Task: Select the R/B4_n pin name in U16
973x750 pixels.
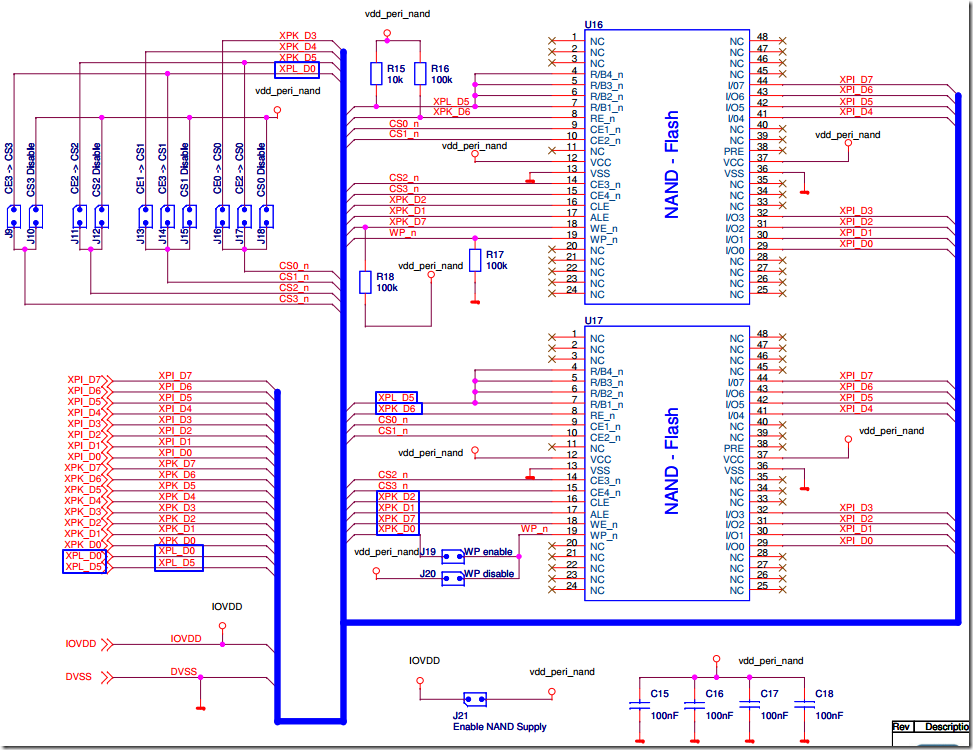Action: (606, 75)
